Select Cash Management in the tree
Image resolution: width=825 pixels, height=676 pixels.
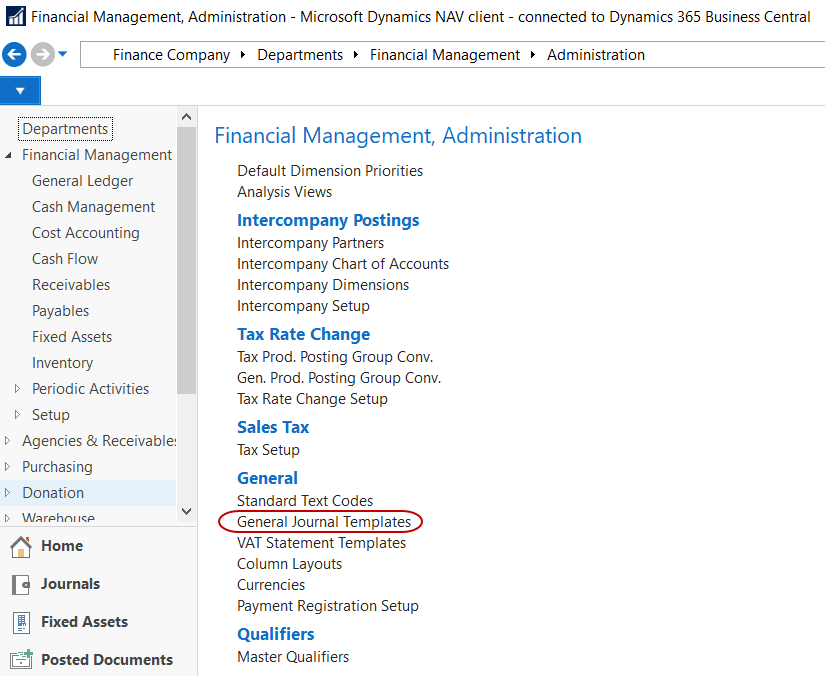pos(93,207)
